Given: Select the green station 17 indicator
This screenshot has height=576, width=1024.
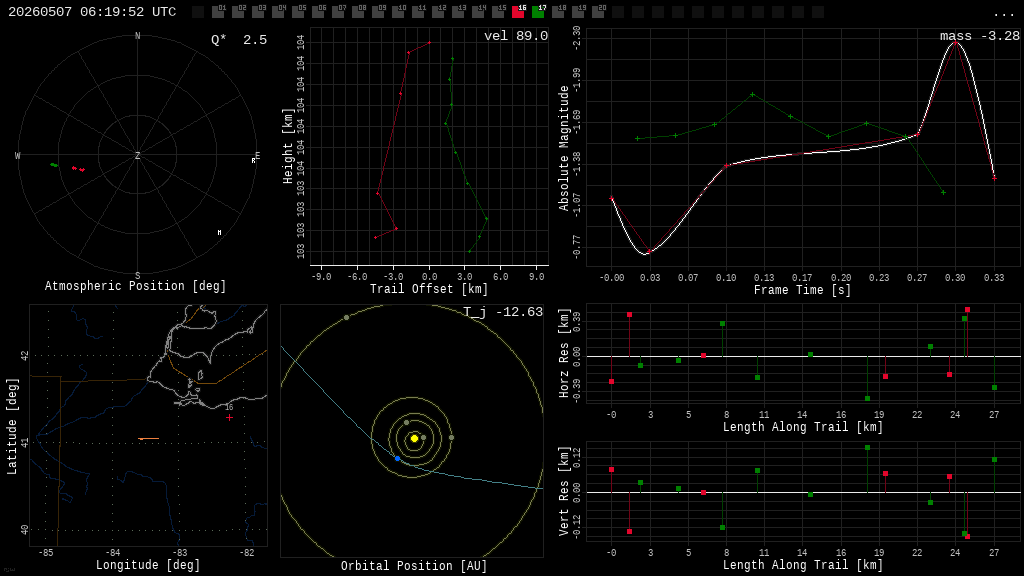Looking at the screenshot, I should point(538,12).
